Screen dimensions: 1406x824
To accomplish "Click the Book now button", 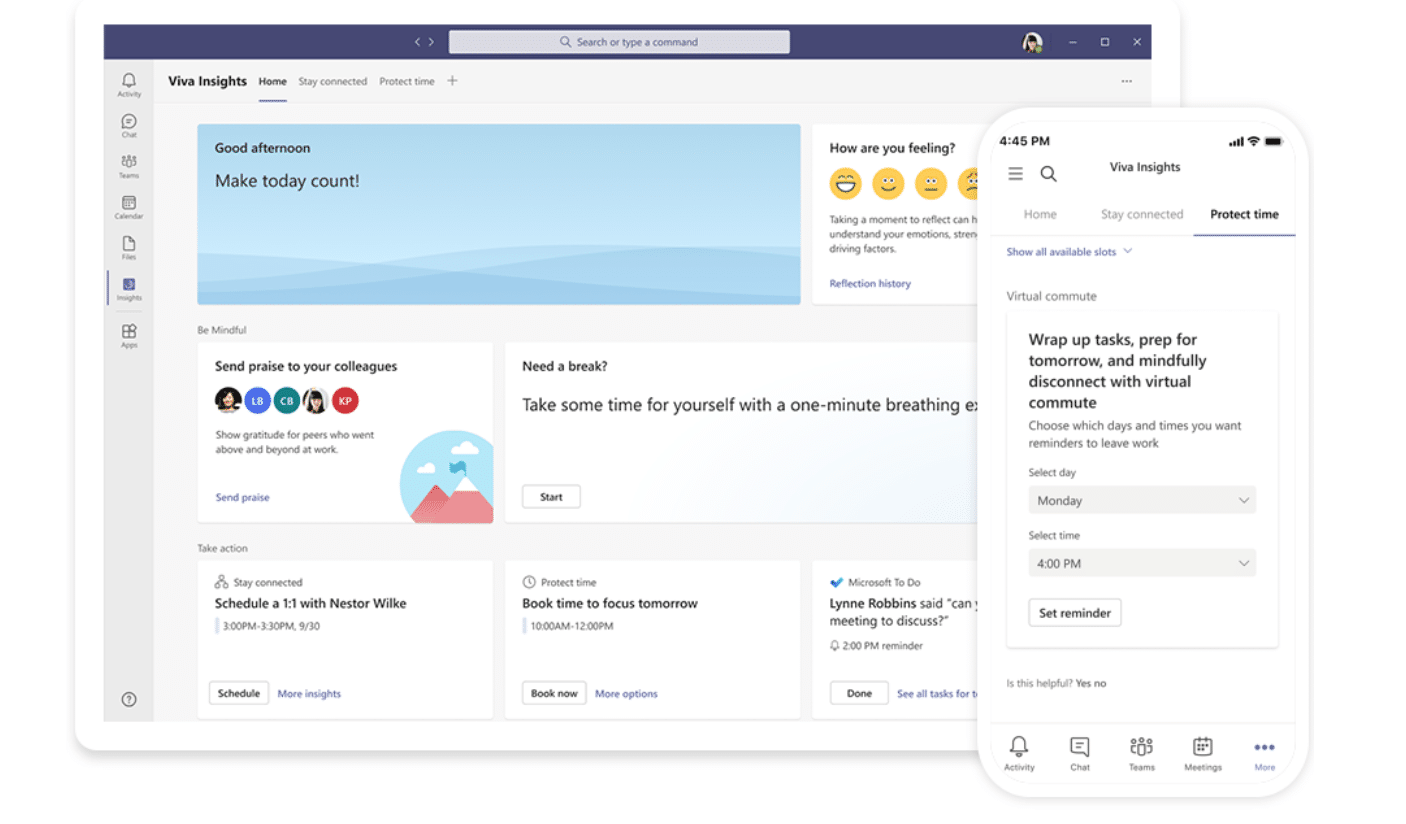I will tap(554, 693).
